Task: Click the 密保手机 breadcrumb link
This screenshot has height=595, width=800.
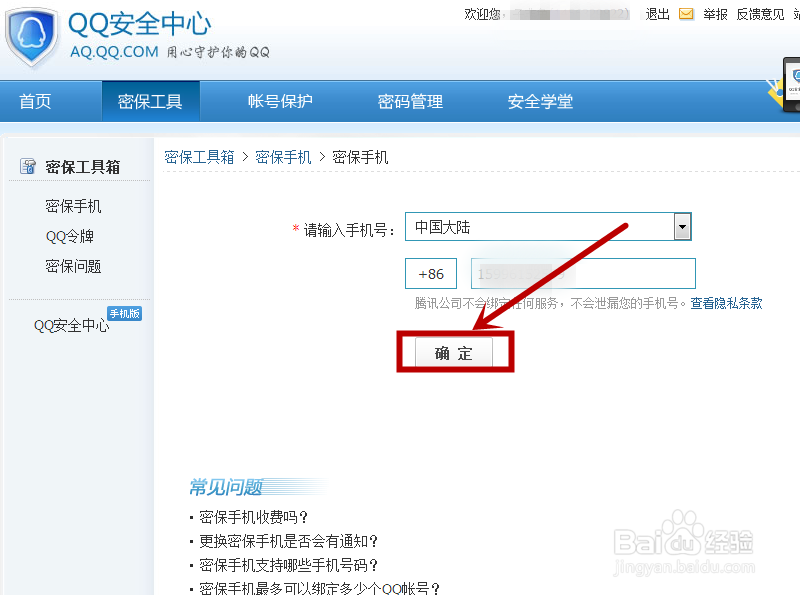Action: [283, 157]
